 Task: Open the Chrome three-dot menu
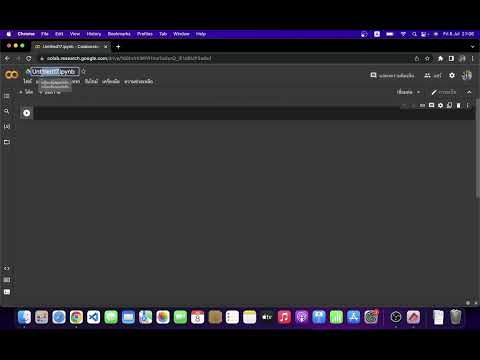(x=473, y=59)
